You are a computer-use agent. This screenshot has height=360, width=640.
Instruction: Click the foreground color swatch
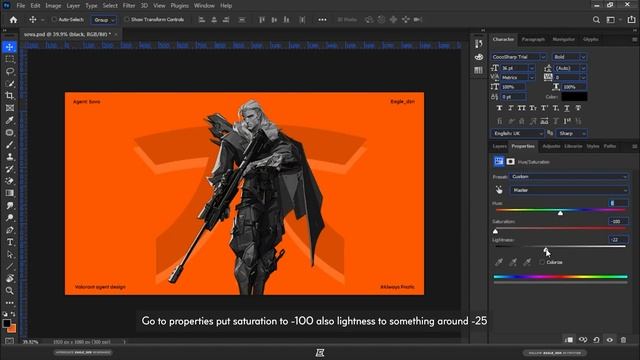point(6,324)
